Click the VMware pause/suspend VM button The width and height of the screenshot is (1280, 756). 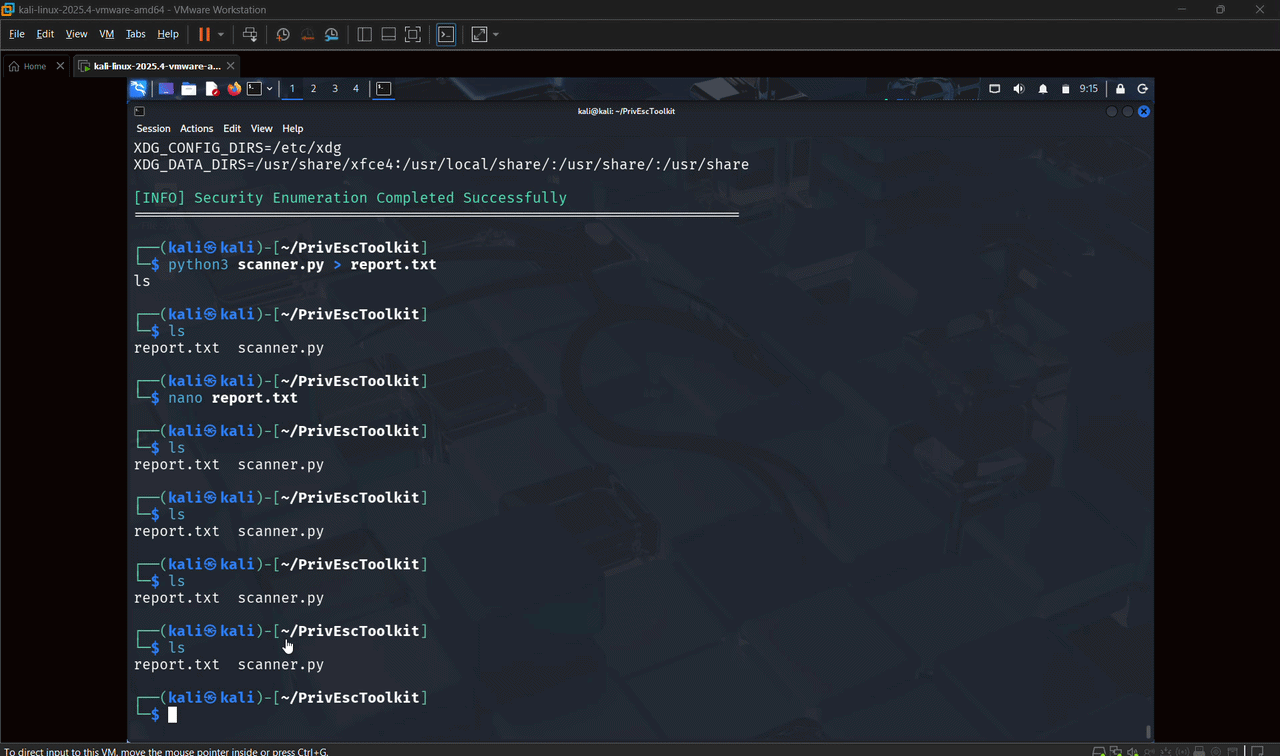[204, 34]
